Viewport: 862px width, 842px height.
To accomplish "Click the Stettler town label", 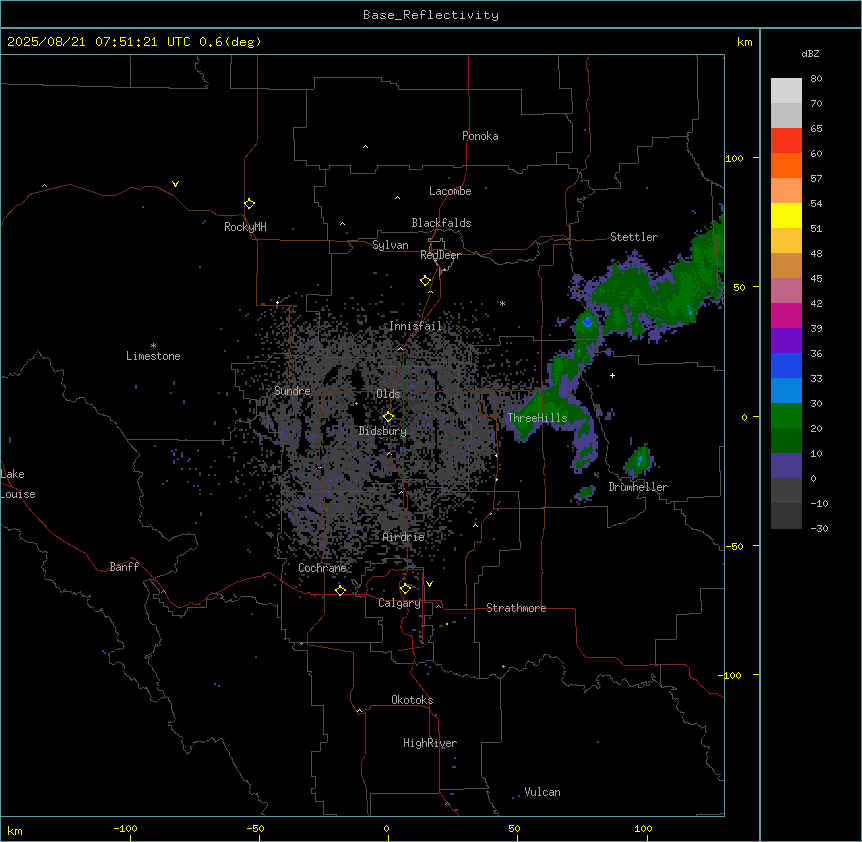I will [634, 237].
